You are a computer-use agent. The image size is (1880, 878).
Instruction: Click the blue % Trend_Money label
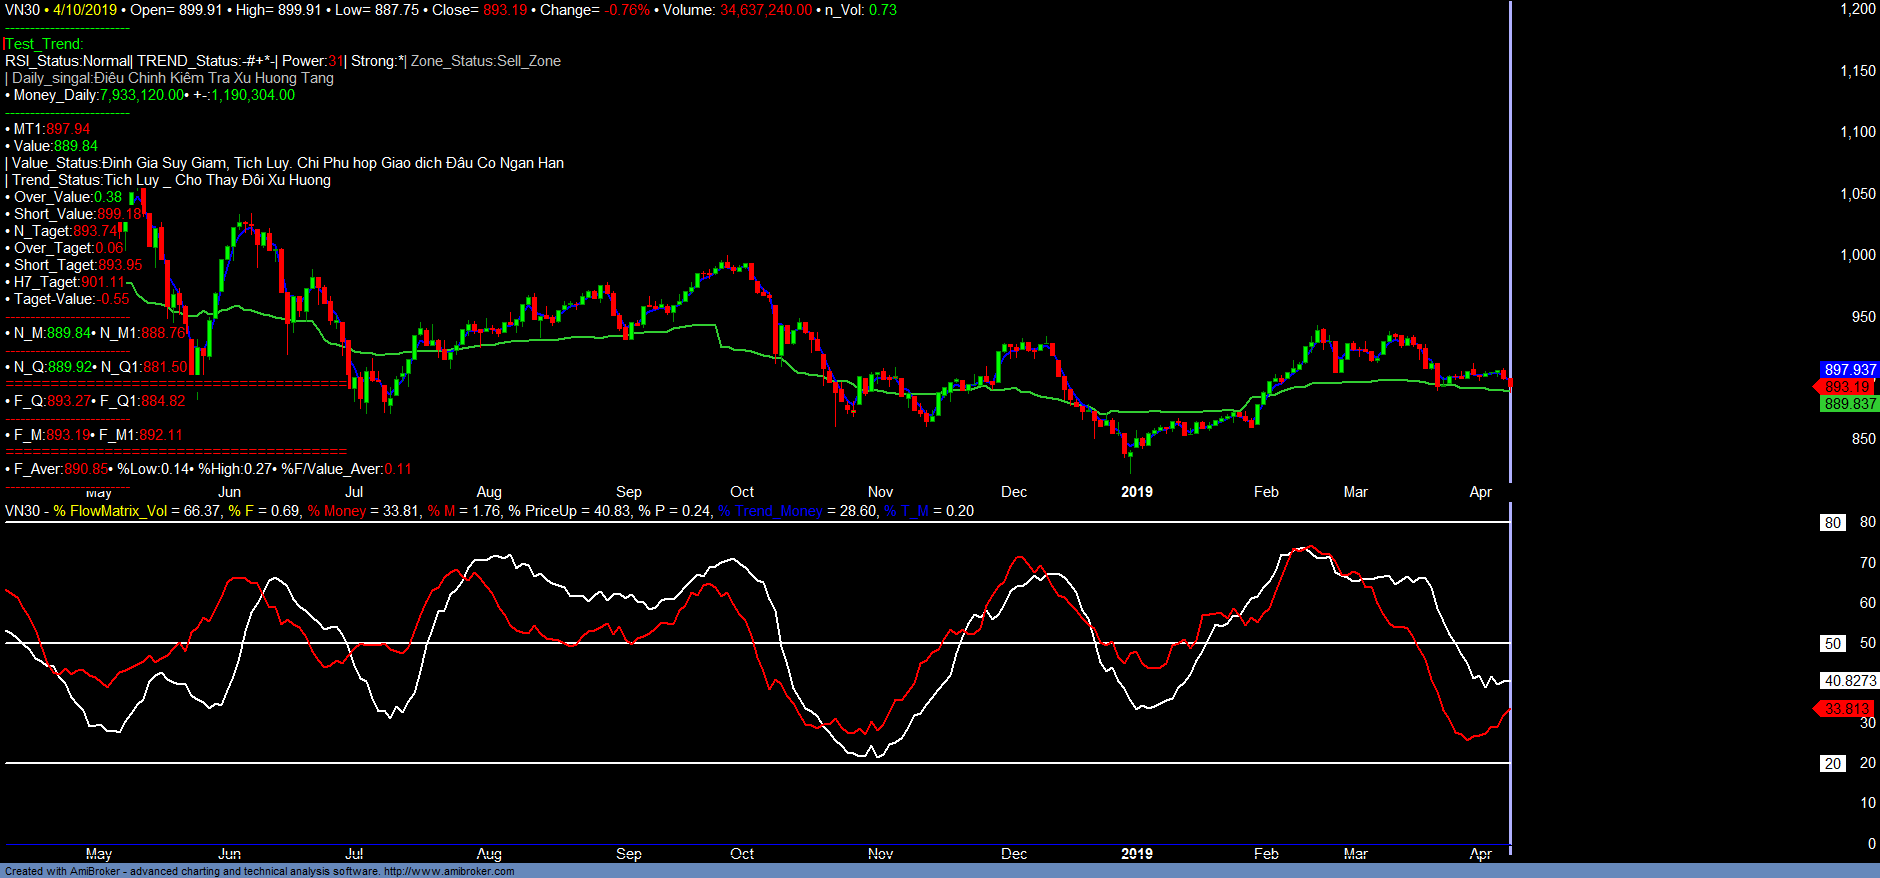(x=770, y=511)
